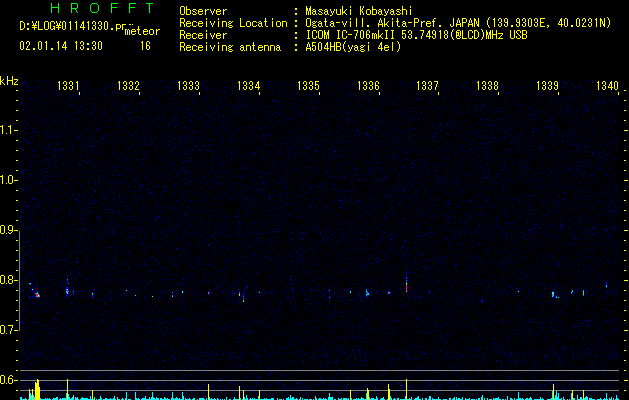Click the HROFFT program title
Screen dimensions: 629x400
[103, 8]
